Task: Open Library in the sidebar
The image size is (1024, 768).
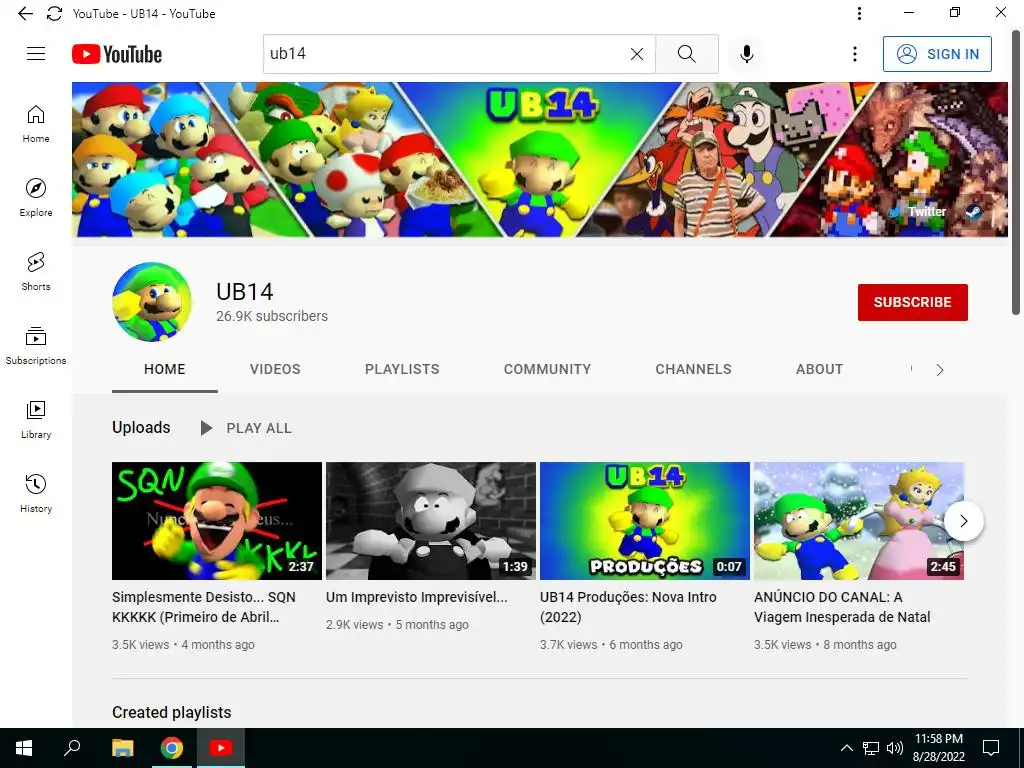Action: (x=36, y=419)
